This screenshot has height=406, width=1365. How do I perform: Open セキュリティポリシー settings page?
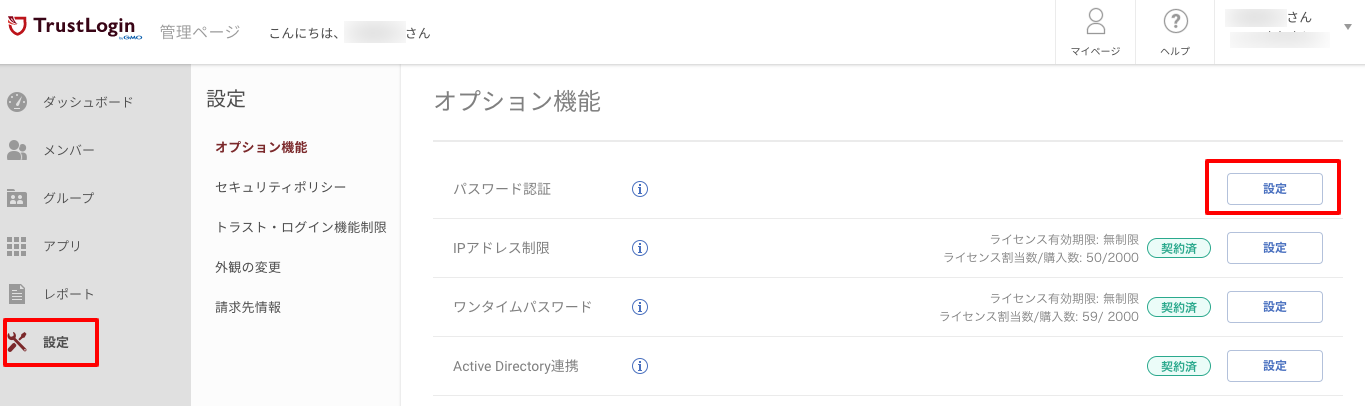[281, 187]
